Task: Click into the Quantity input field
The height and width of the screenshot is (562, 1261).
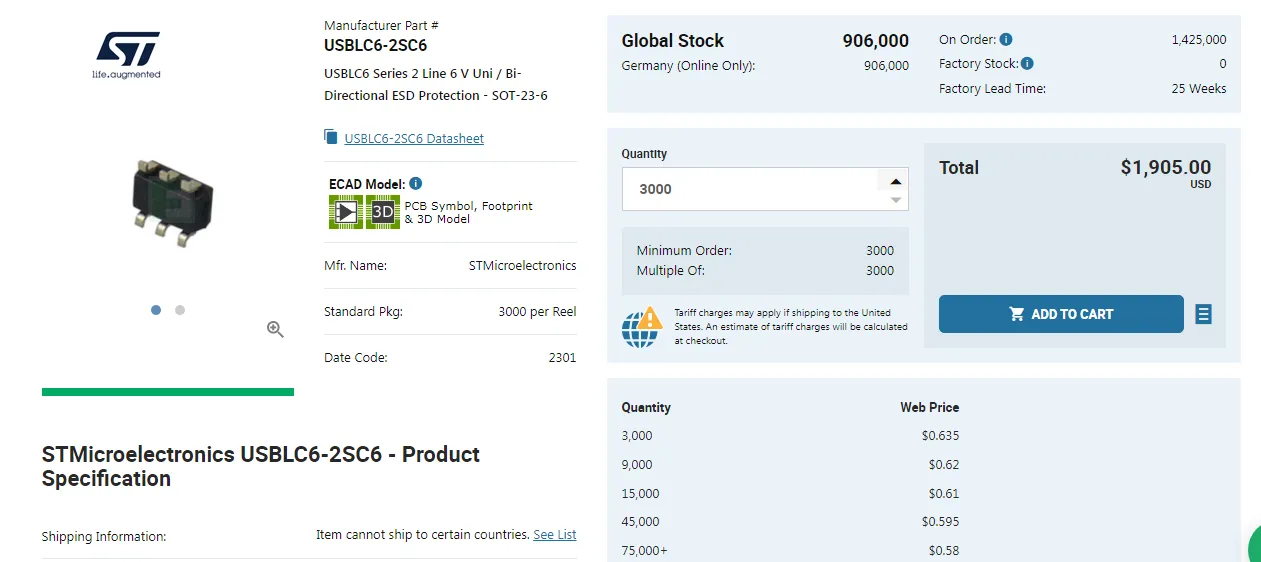Action: [x=750, y=189]
